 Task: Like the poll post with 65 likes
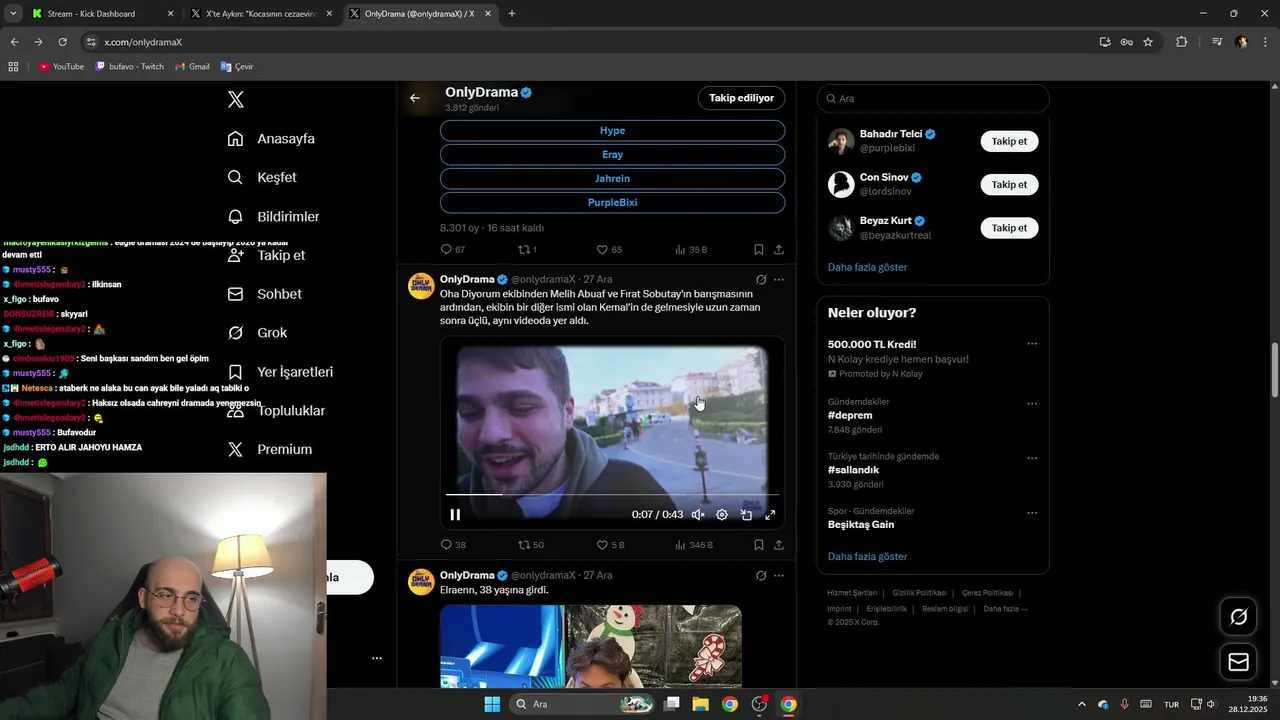click(609, 249)
